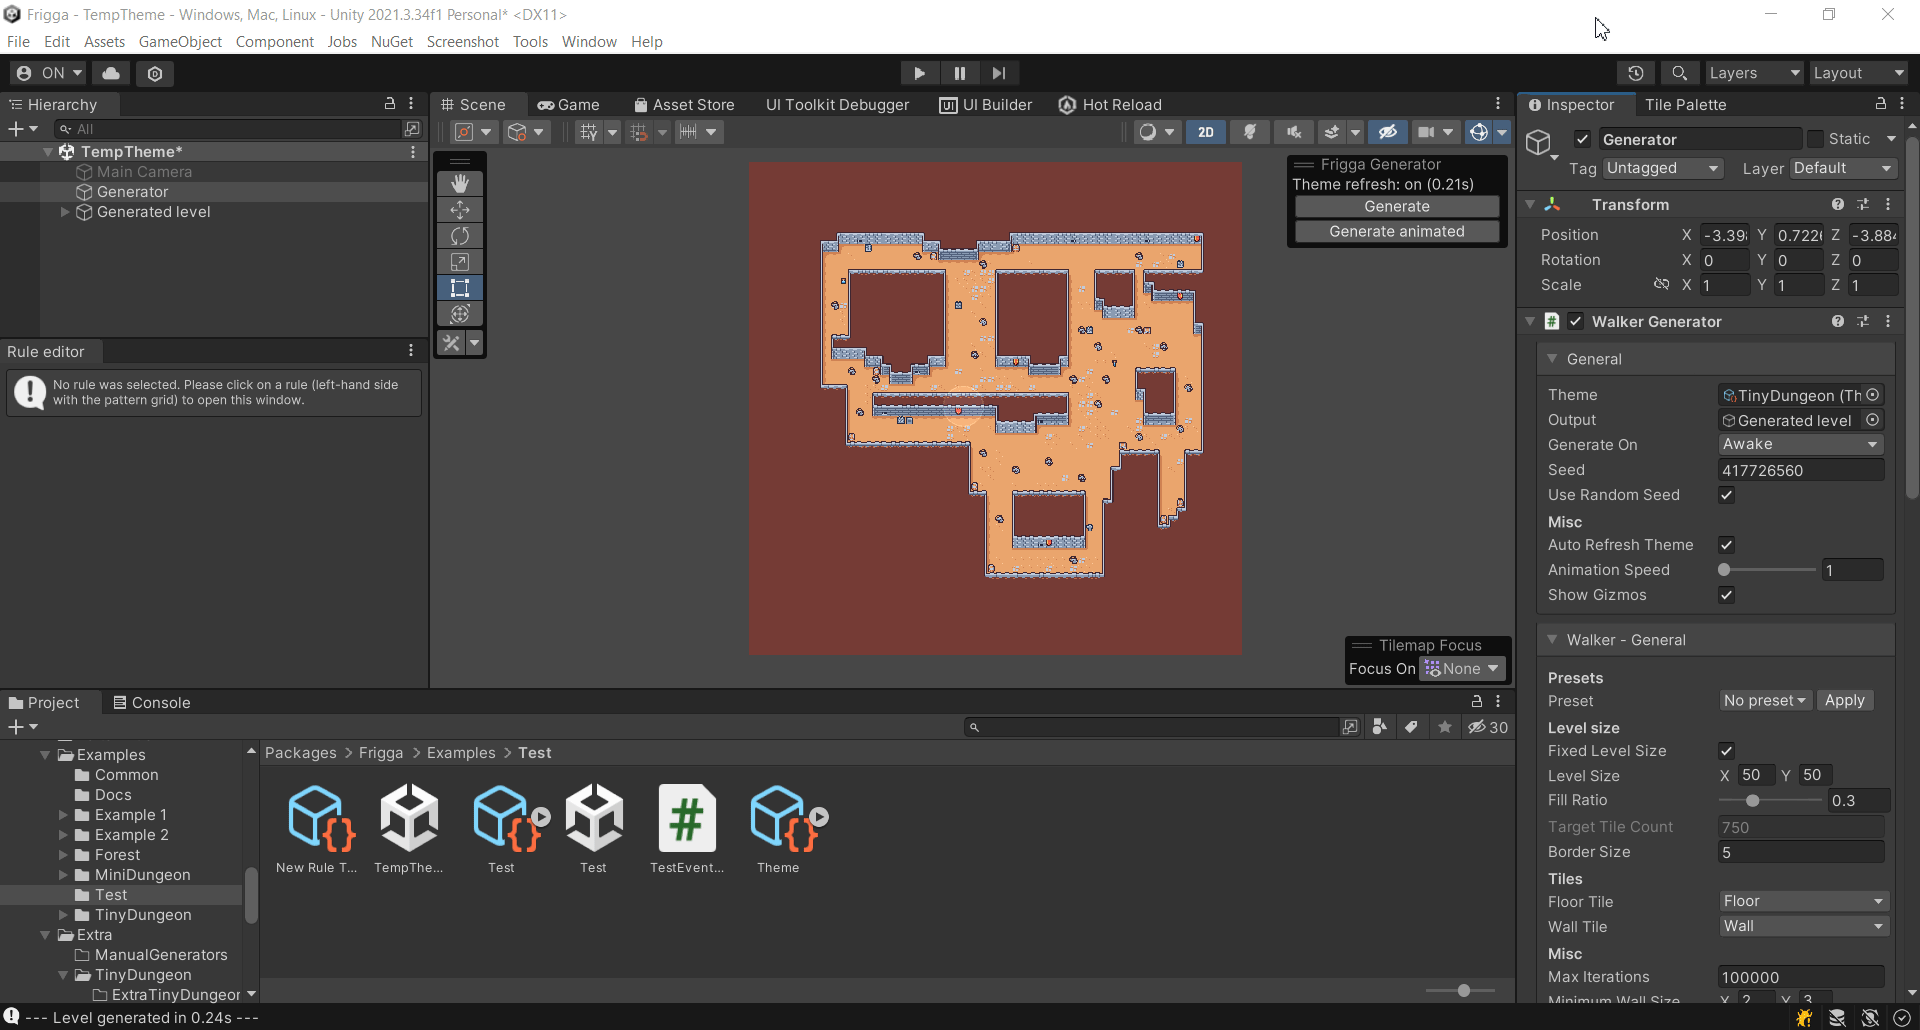Click the Project search field
This screenshot has width=1920, height=1030.
click(1152, 728)
